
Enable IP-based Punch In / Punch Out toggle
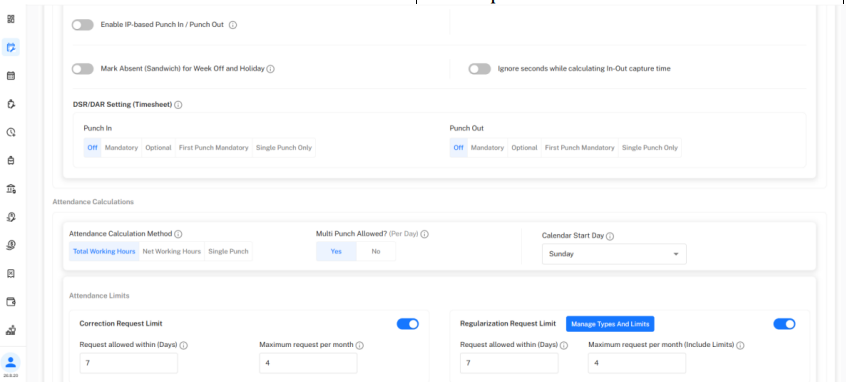tap(83, 25)
